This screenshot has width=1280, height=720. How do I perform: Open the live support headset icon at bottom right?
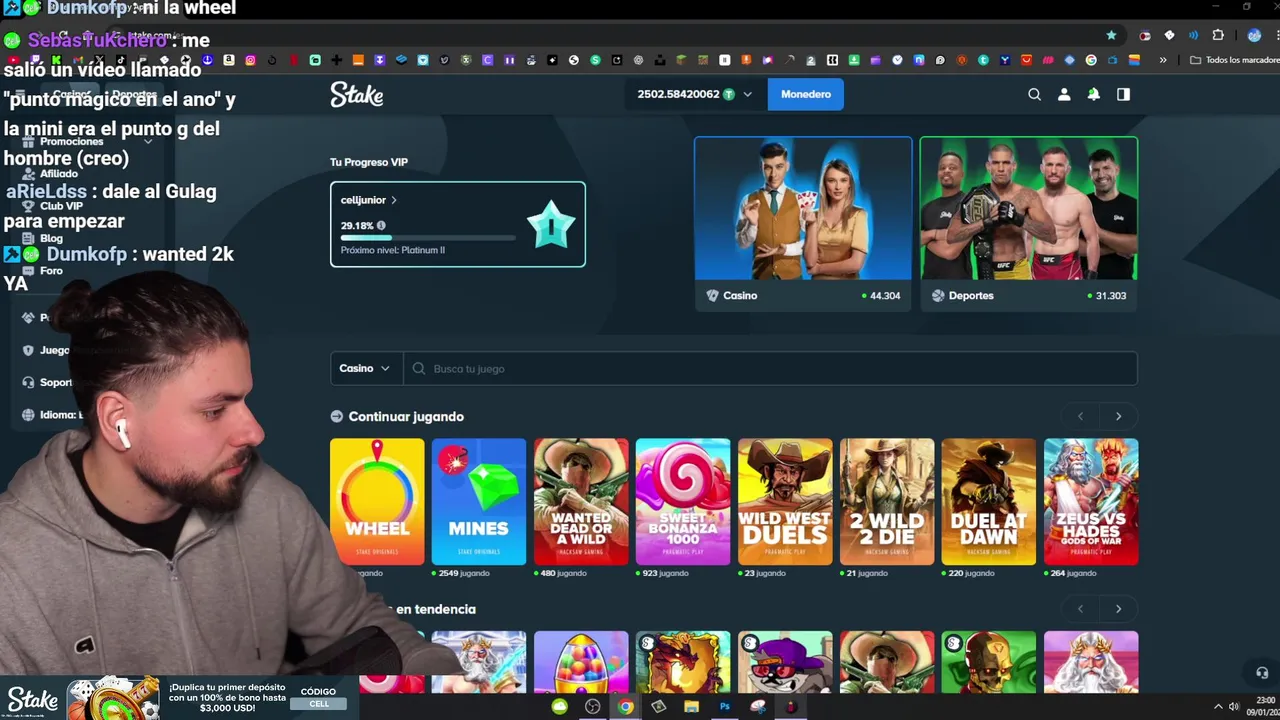1262,673
